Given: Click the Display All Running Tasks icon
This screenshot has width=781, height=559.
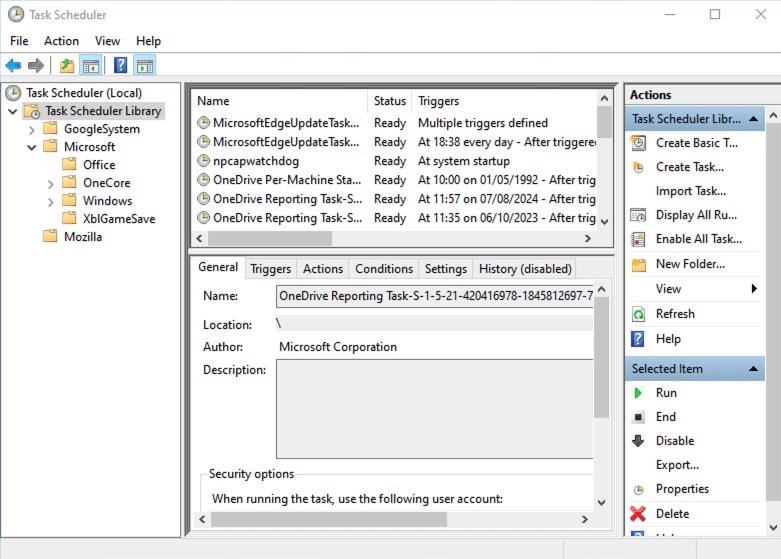Looking at the screenshot, I should pos(639,215).
